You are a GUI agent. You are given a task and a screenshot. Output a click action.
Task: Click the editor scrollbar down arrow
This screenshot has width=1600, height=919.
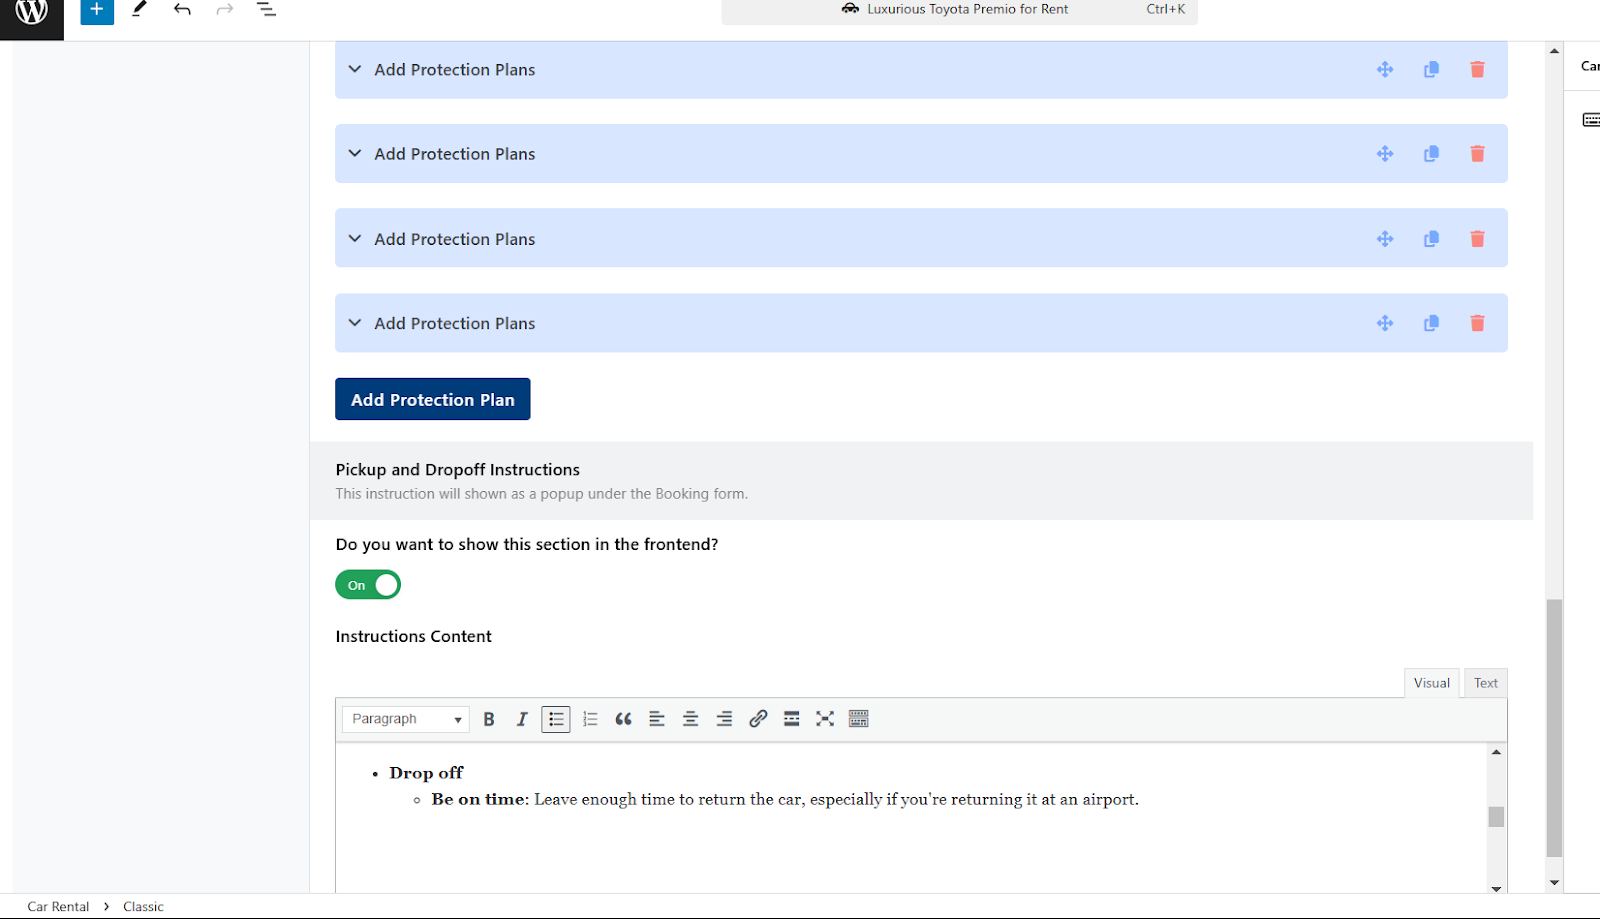click(x=1496, y=888)
